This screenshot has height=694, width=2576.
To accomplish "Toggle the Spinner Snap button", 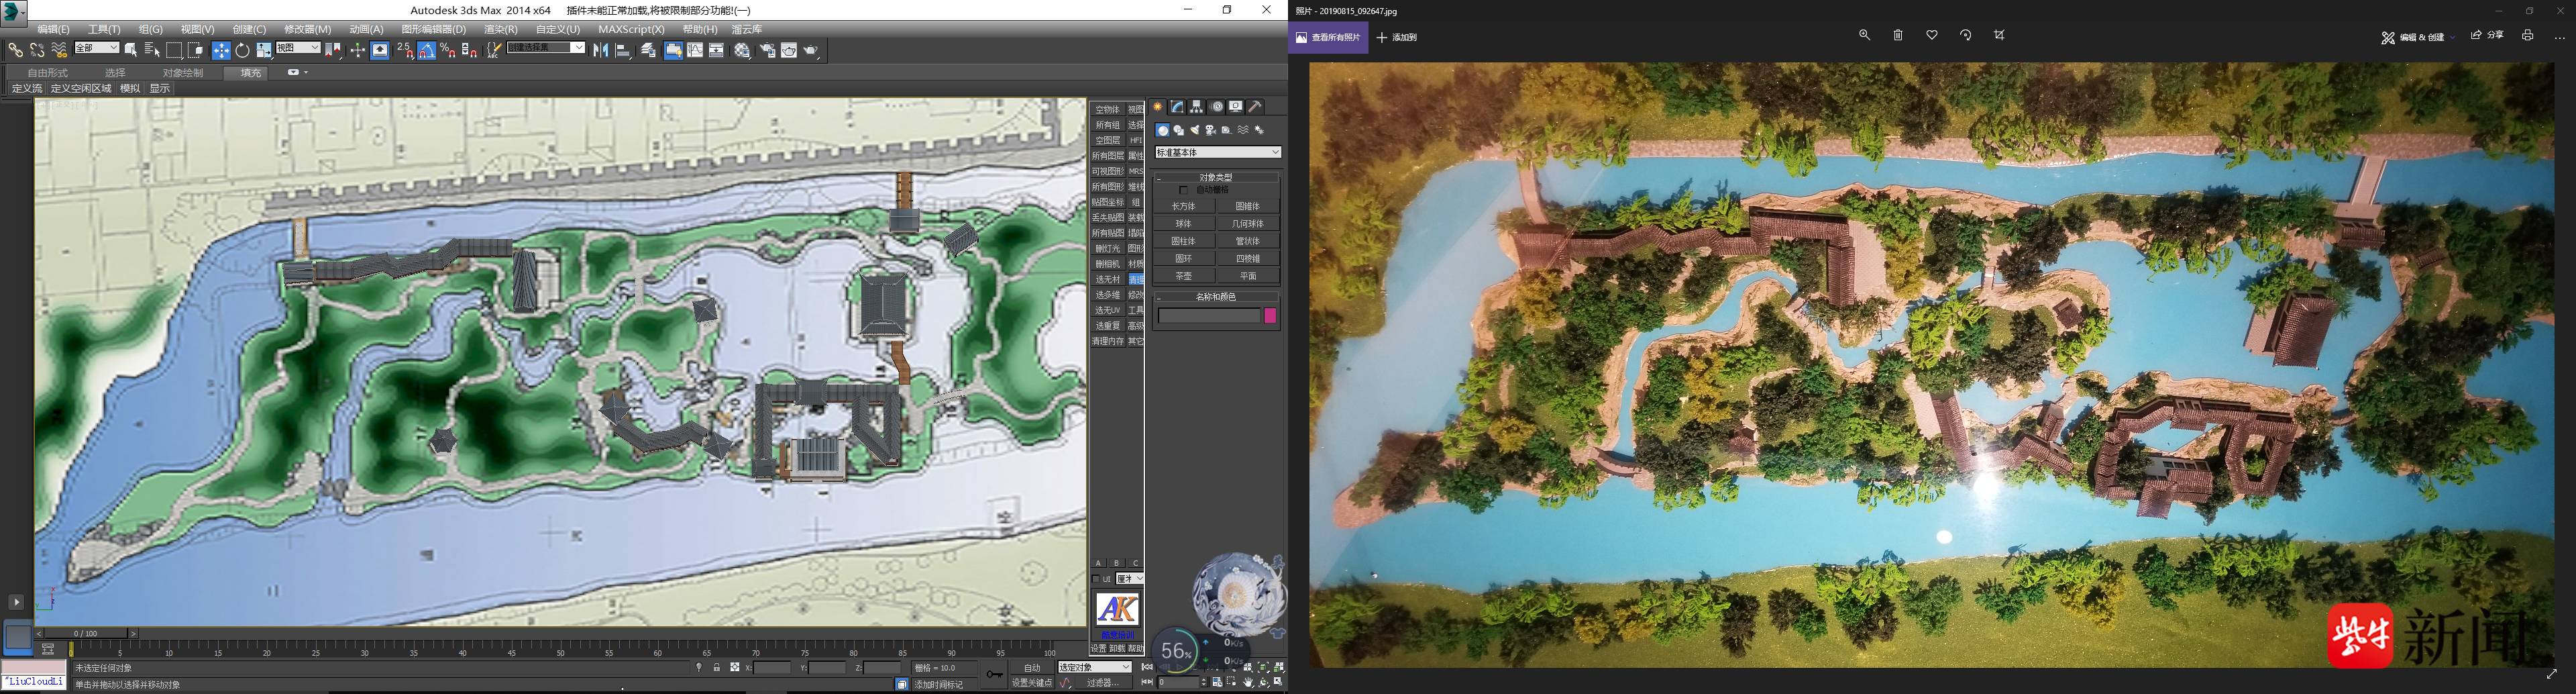I will click(470, 50).
